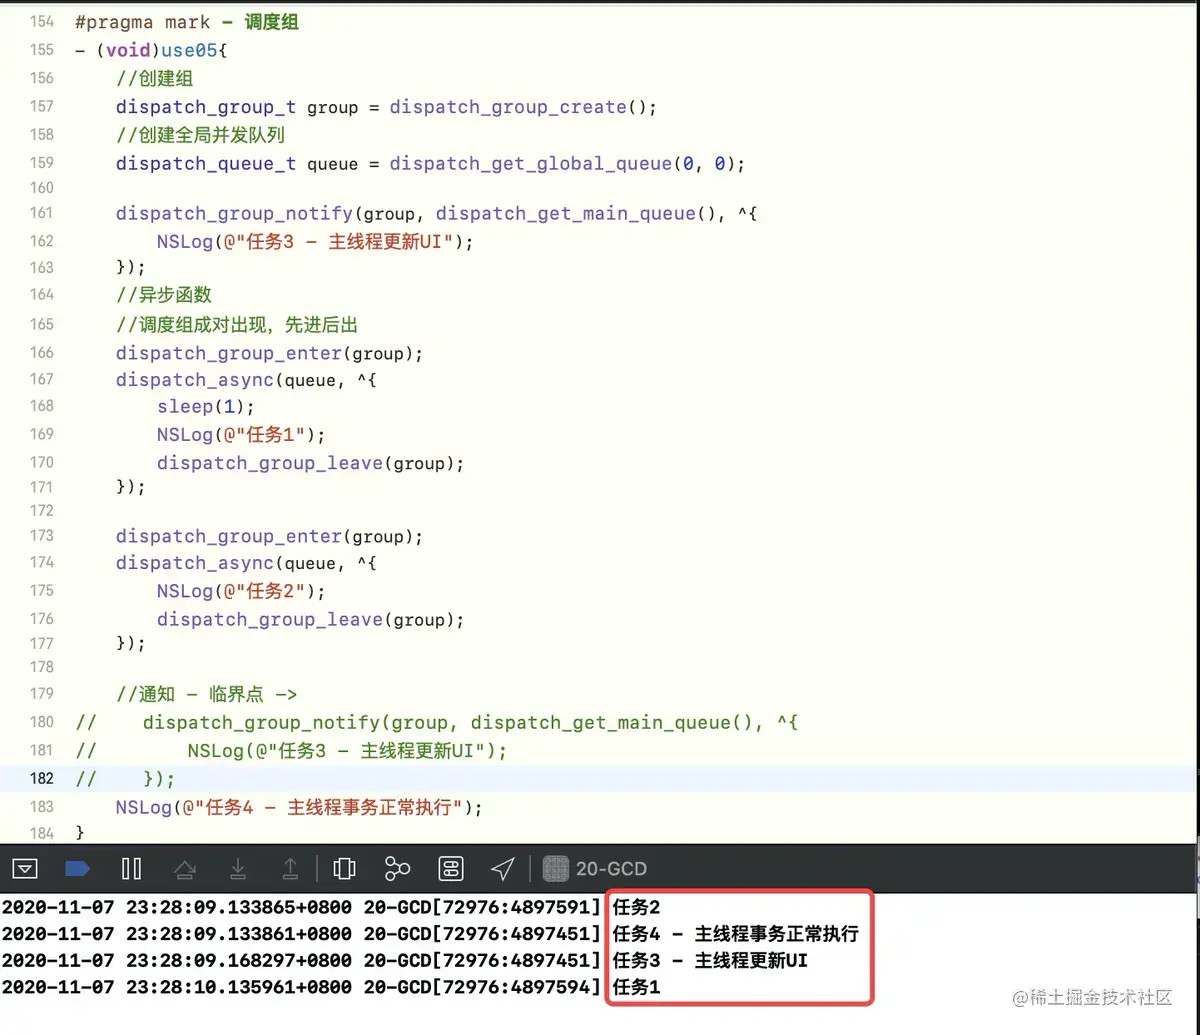Hide the debug area with the console toggle

[26, 868]
